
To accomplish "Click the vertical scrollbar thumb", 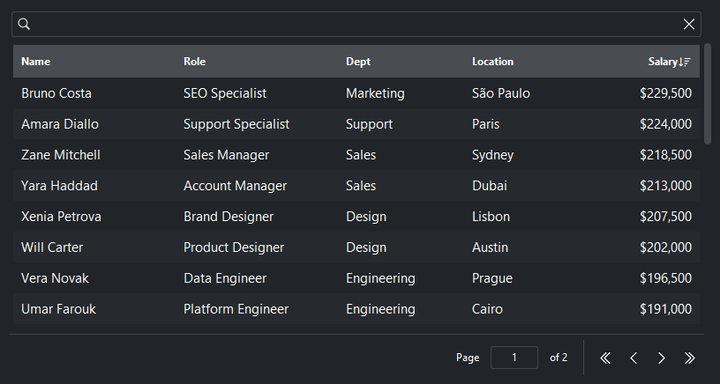I will point(708,94).
